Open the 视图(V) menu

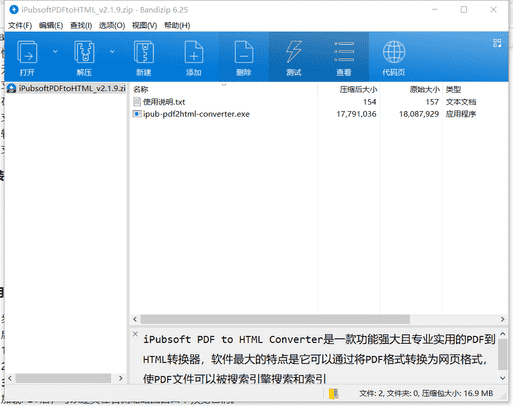tap(144, 26)
